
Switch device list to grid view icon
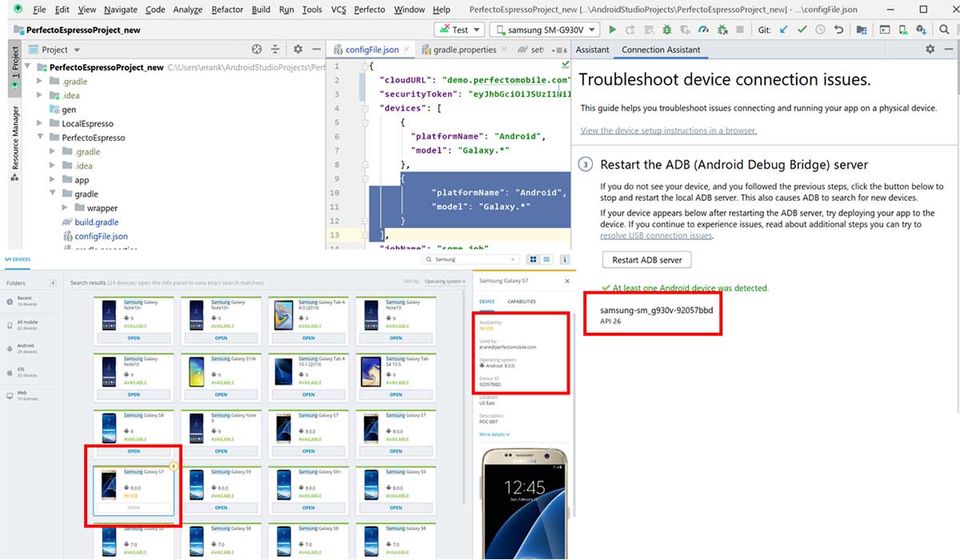point(533,259)
